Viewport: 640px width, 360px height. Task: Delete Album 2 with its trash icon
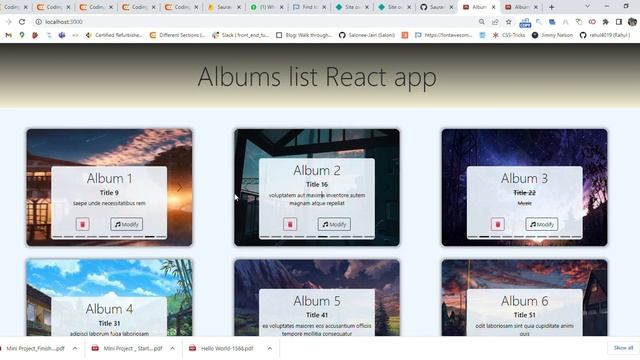pyautogui.click(x=290, y=224)
